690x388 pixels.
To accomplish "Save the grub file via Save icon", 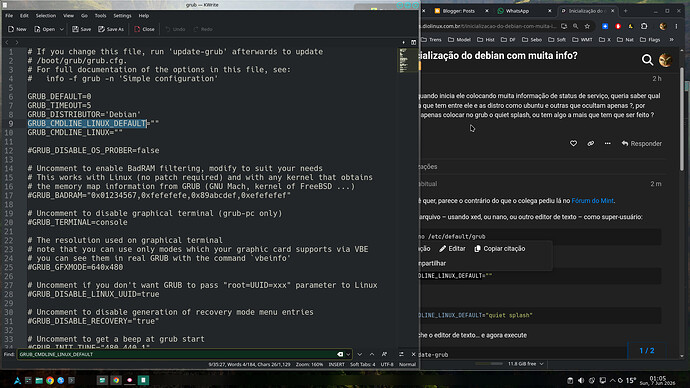I will [x=81, y=29].
